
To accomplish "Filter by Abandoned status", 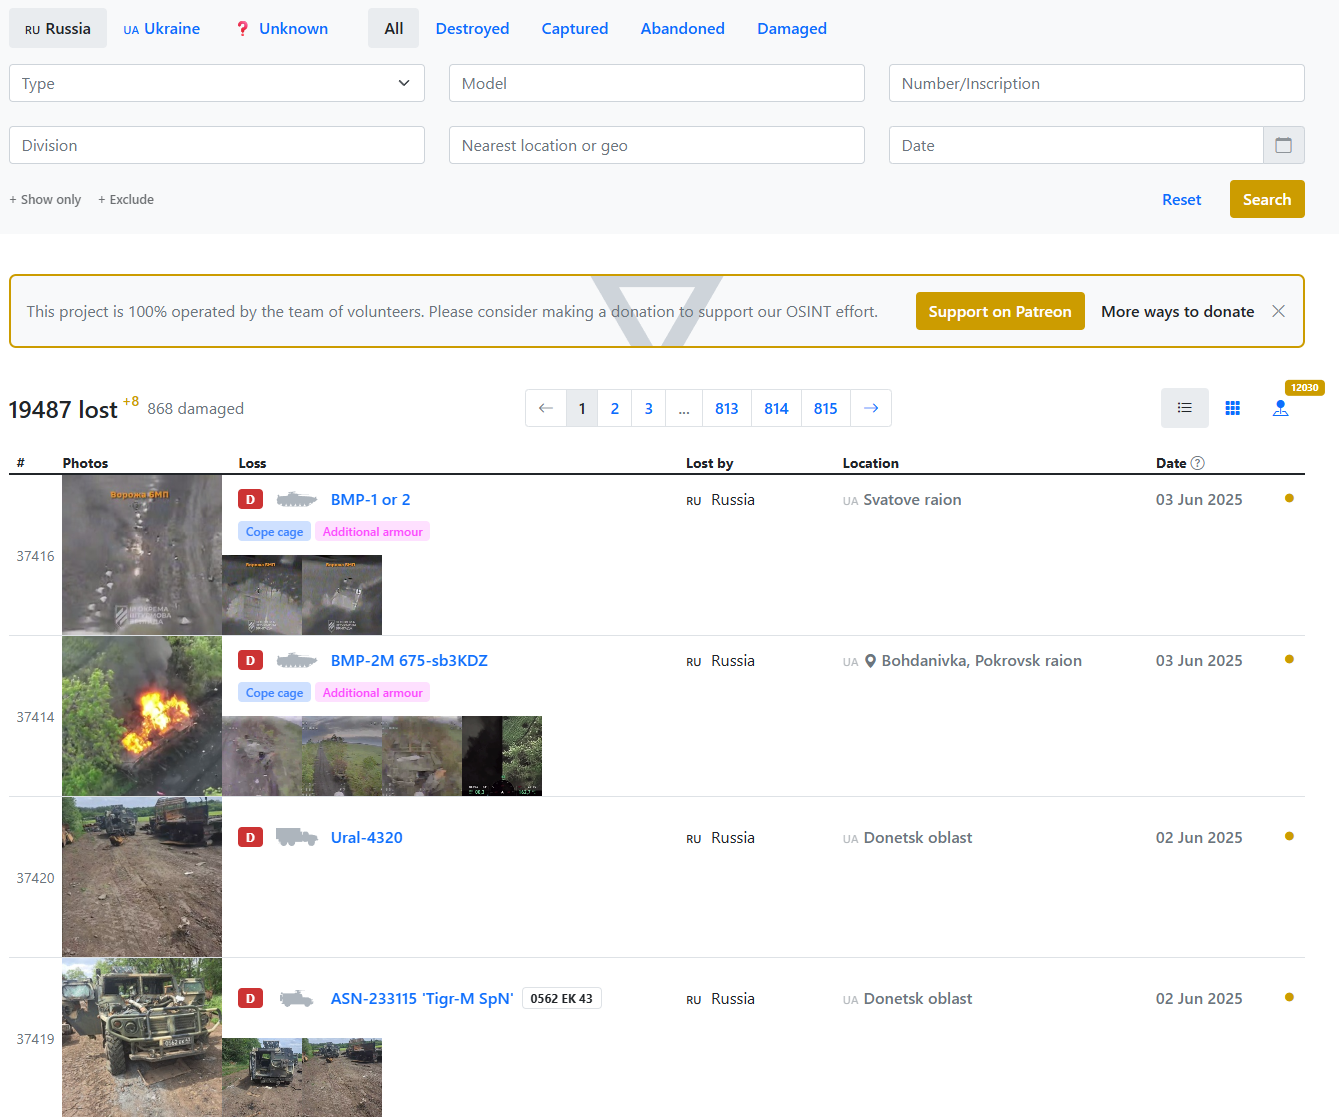I will [x=683, y=28].
